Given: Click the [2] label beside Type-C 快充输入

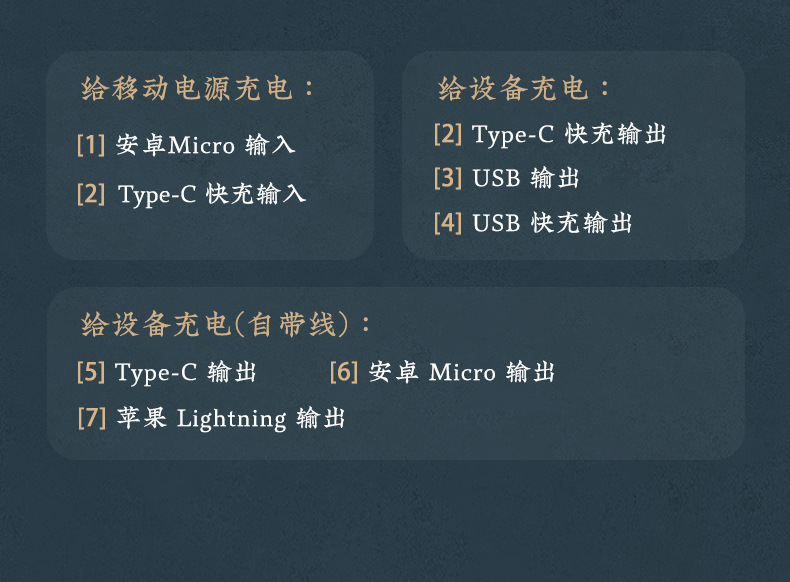Looking at the screenshot, I should [91, 194].
